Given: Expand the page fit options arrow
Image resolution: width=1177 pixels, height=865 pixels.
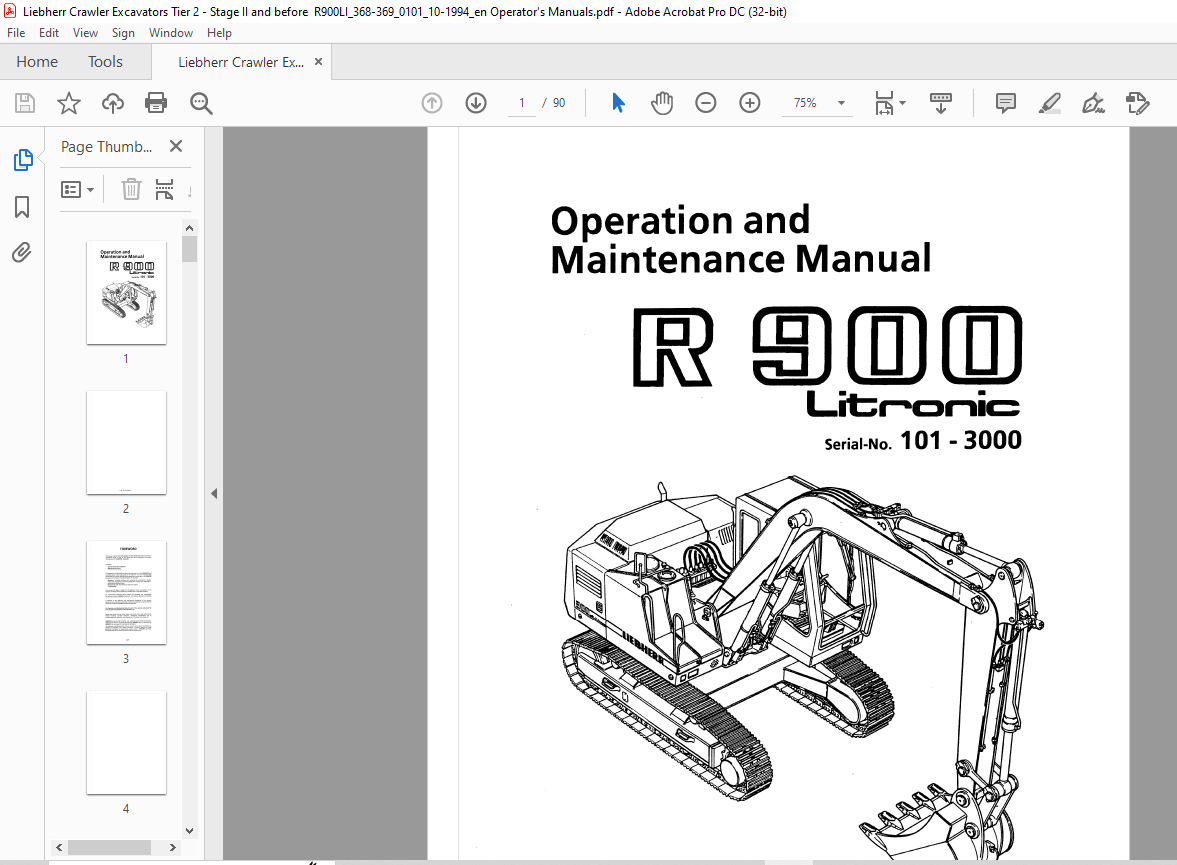Looking at the screenshot, I should [x=902, y=103].
